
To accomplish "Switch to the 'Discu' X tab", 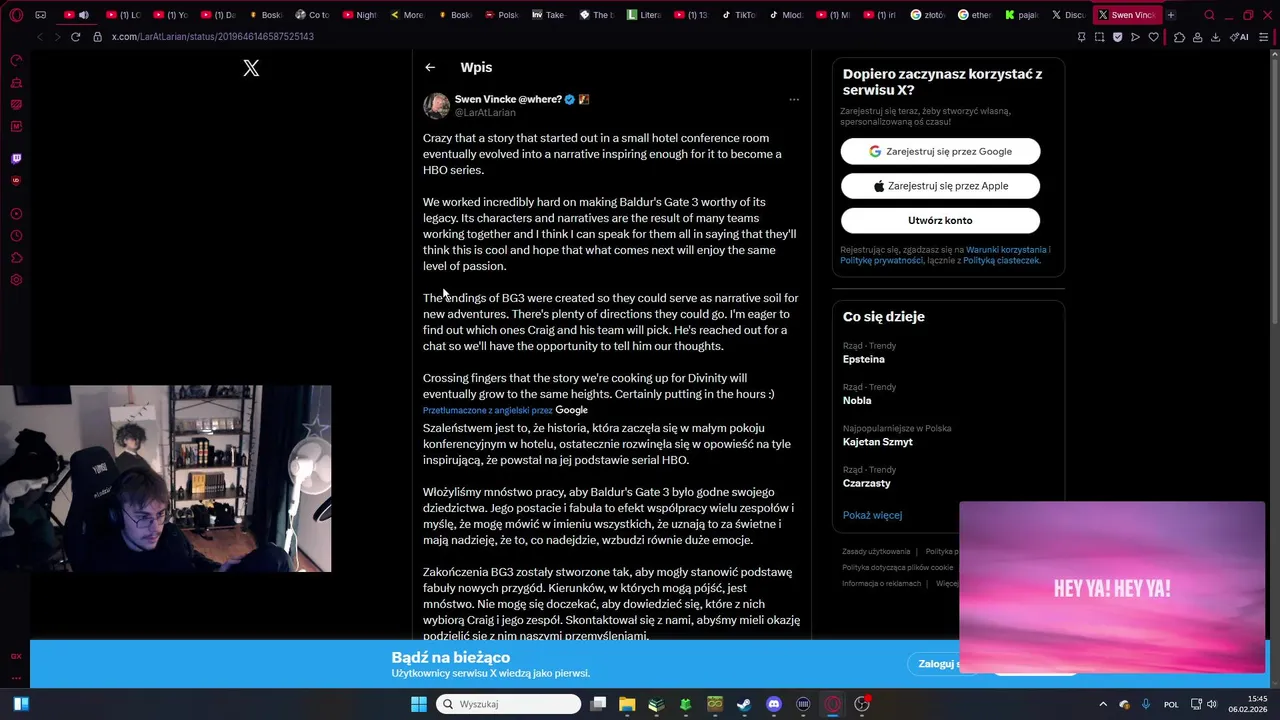I will click(1068, 15).
